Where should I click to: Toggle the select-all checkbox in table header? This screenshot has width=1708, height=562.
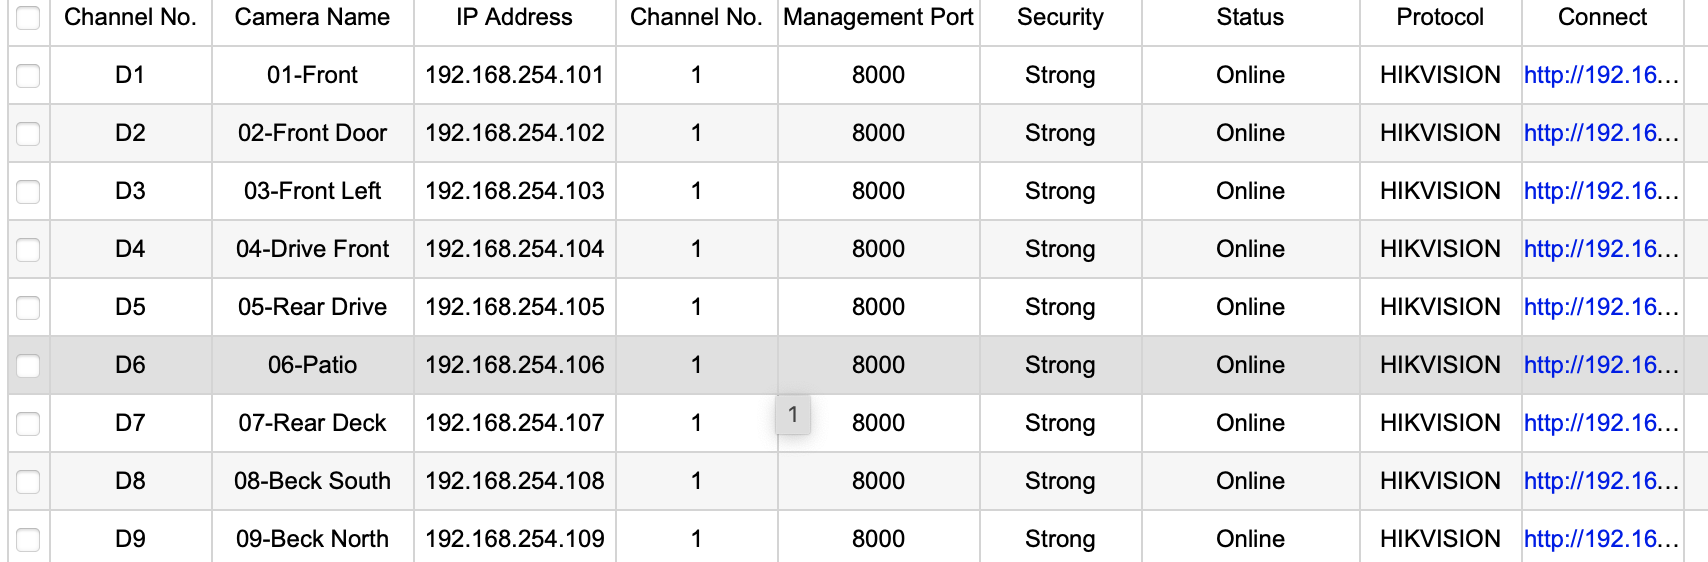pos(28,18)
